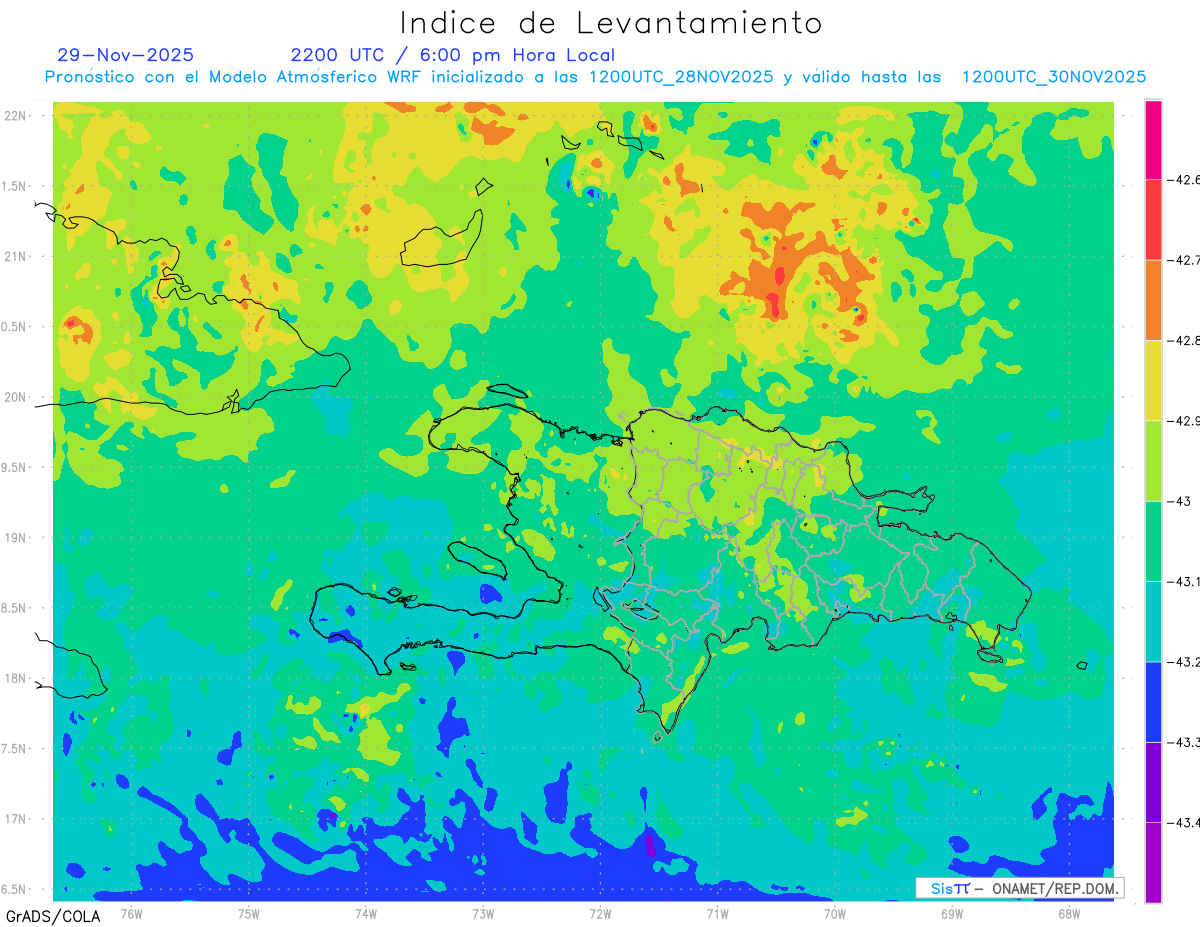Select the red colorbar segment below -42.6
This screenshot has width=1200, height=927.
click(1153, 220)
